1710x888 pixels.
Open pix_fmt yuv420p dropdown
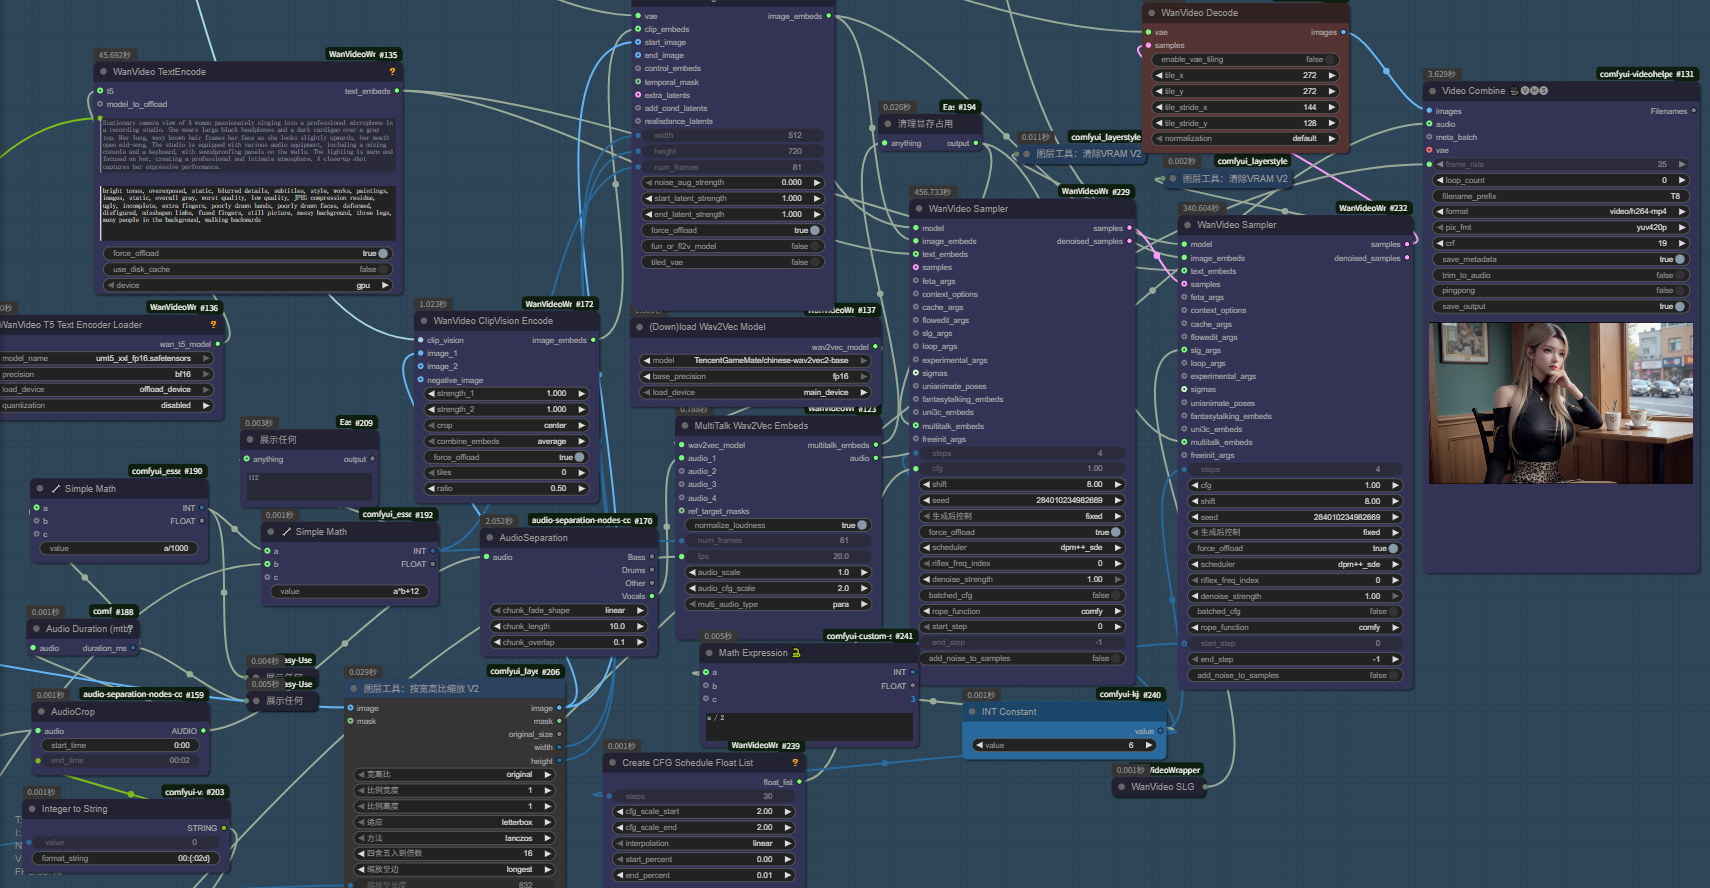1561,227
